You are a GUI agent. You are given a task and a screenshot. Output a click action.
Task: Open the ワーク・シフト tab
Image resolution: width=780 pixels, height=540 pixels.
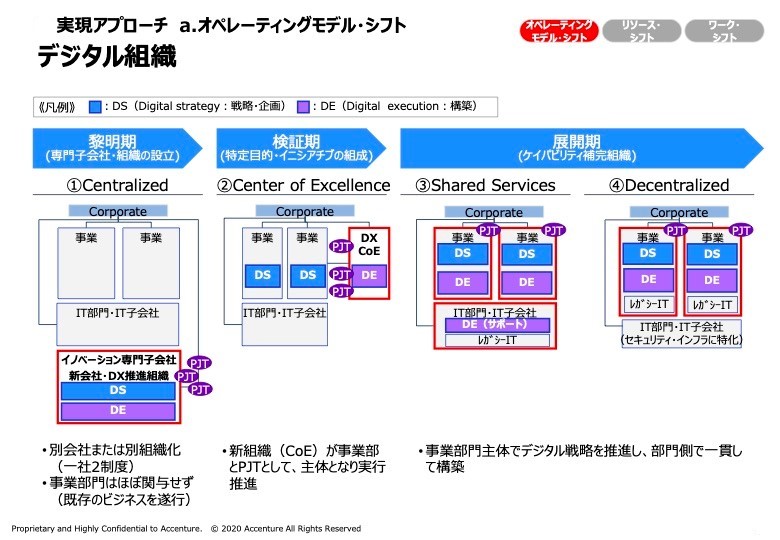(724, 30)
